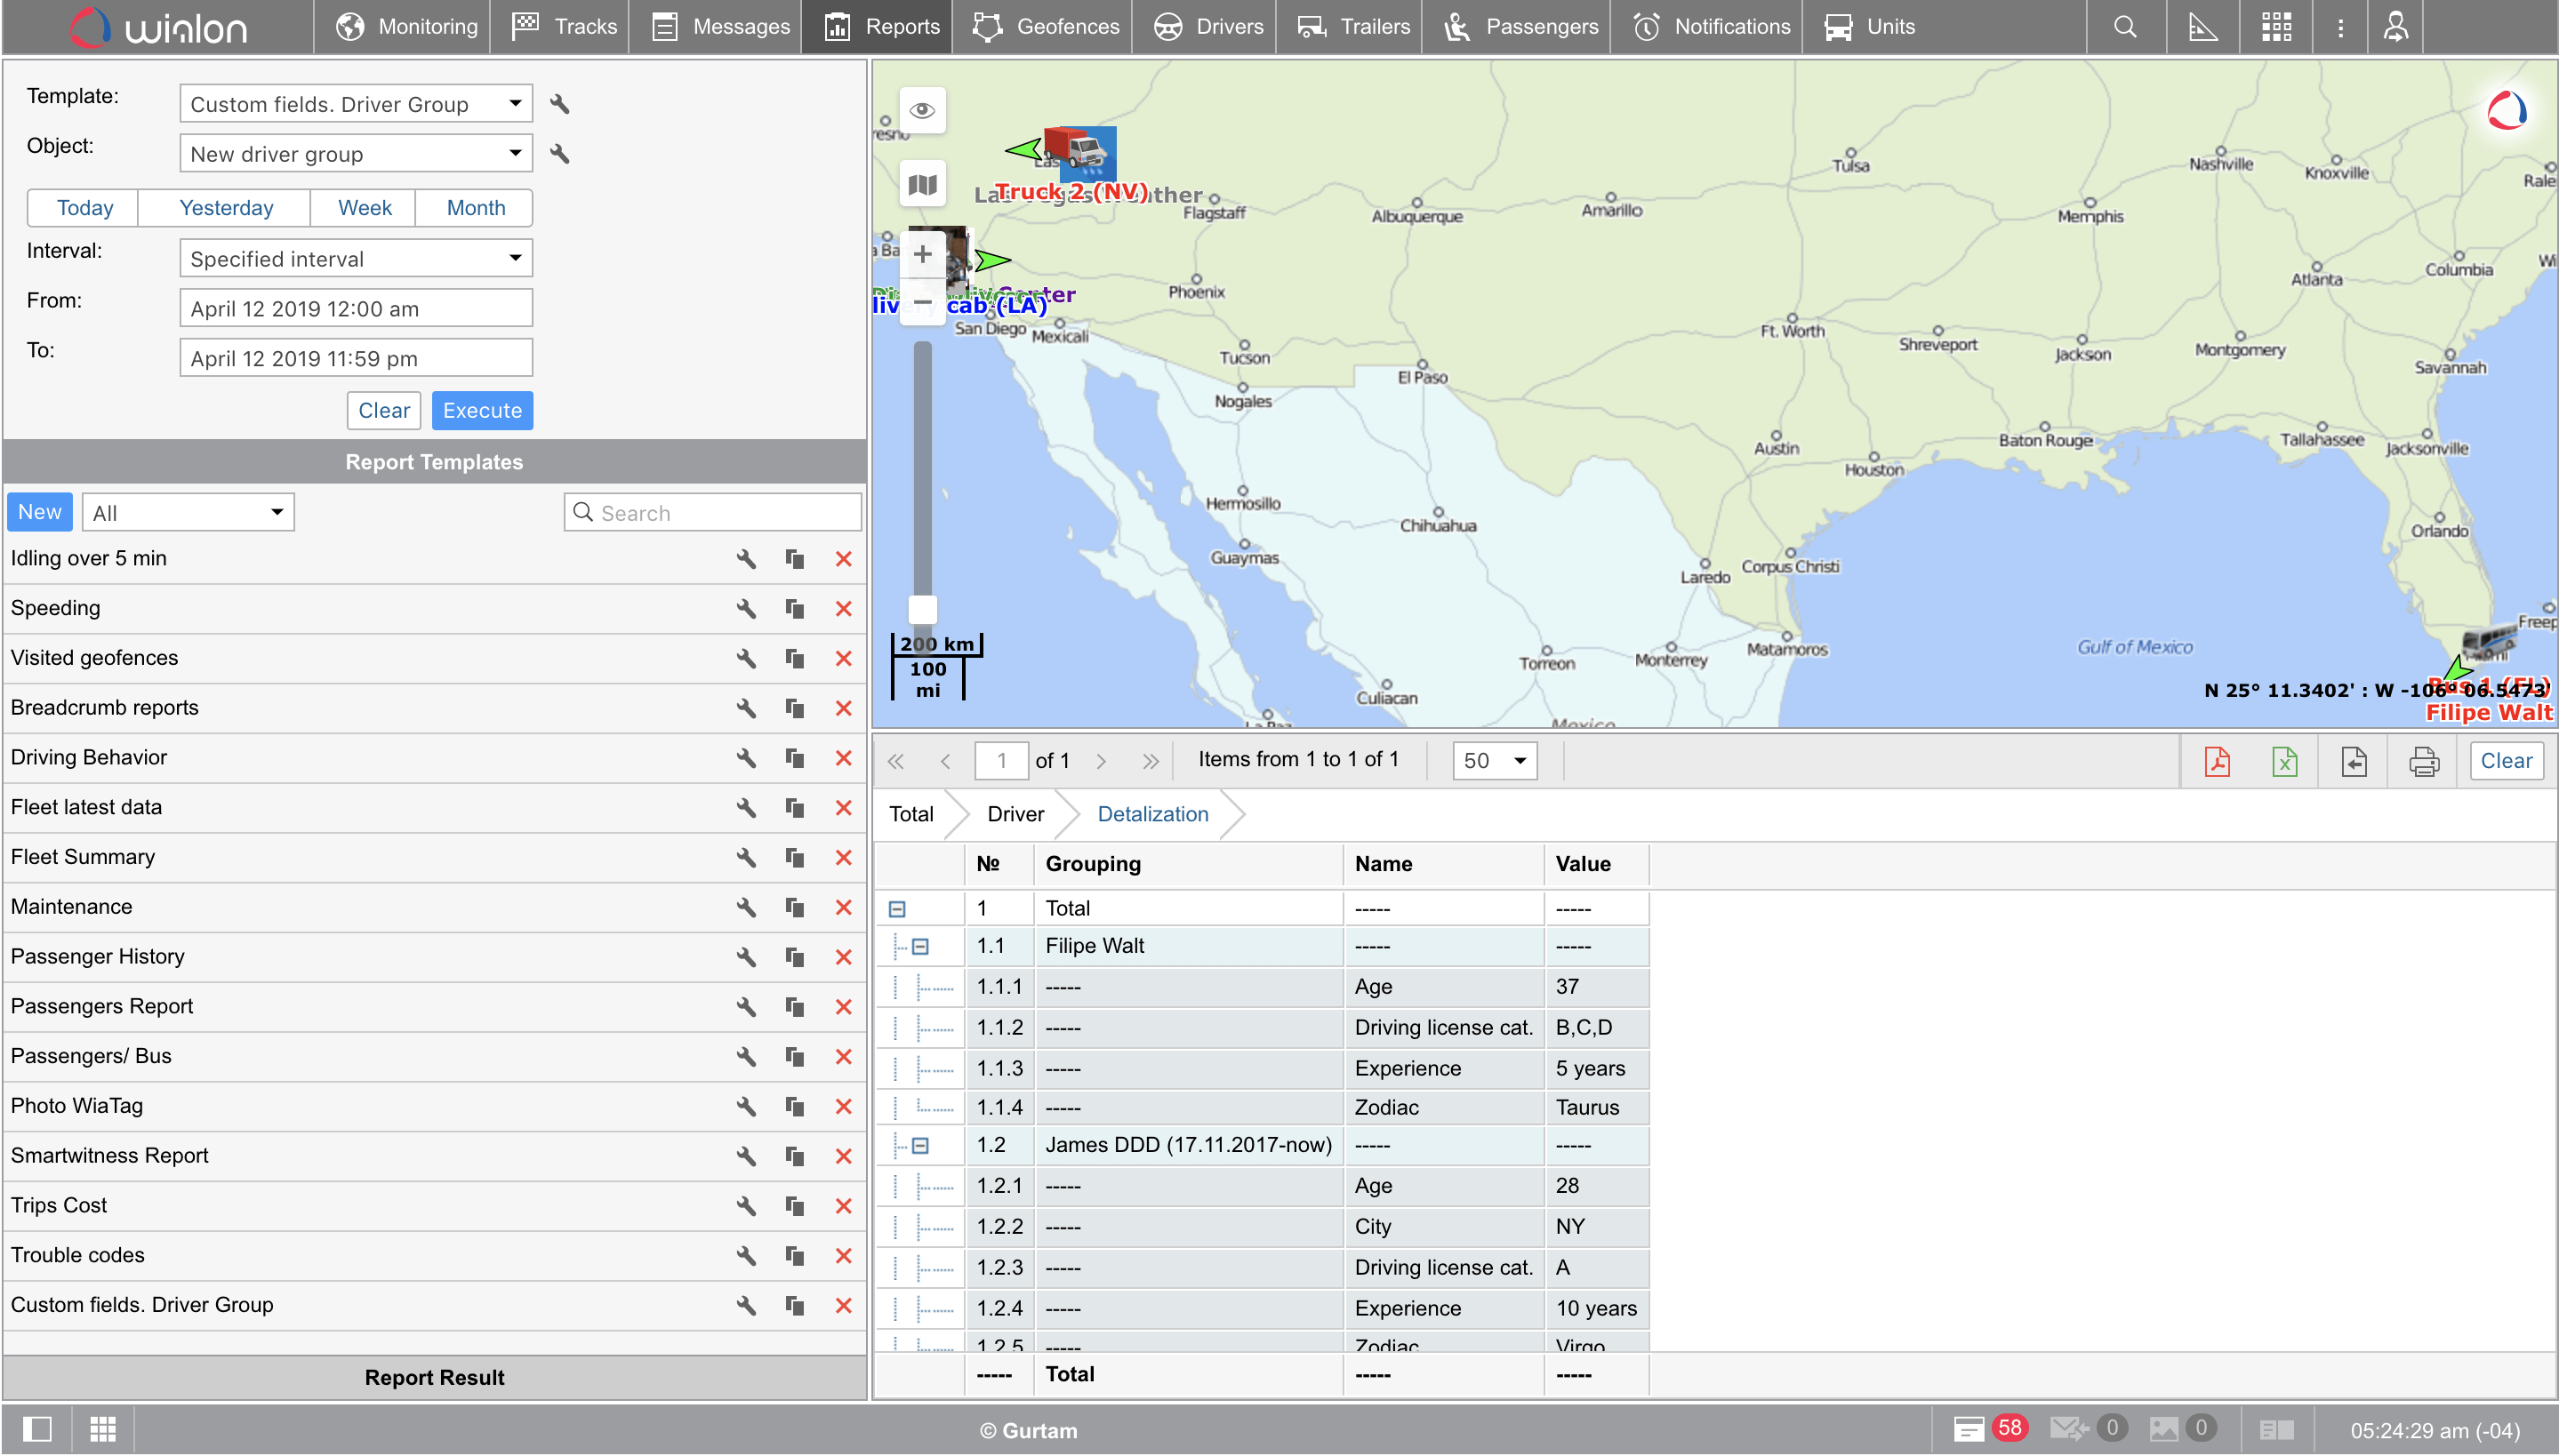Collapse the Filipe Walt row
This screenshot has width=2559, height=1456.
tap(921, 946)
